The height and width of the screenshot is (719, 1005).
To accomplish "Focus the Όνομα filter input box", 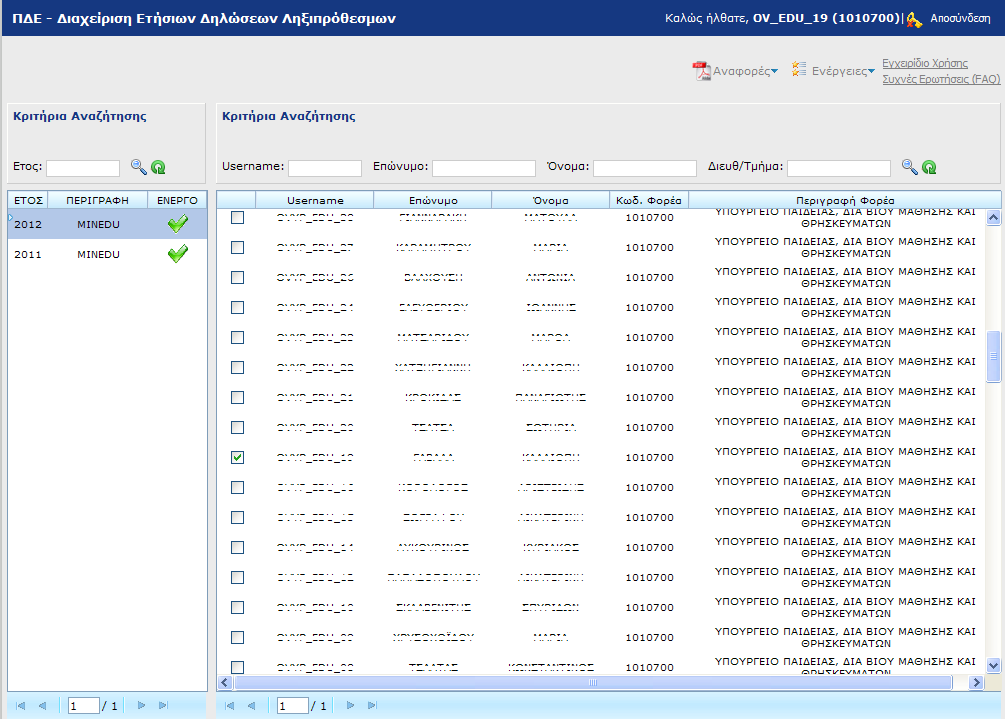I will pos(645,168).
